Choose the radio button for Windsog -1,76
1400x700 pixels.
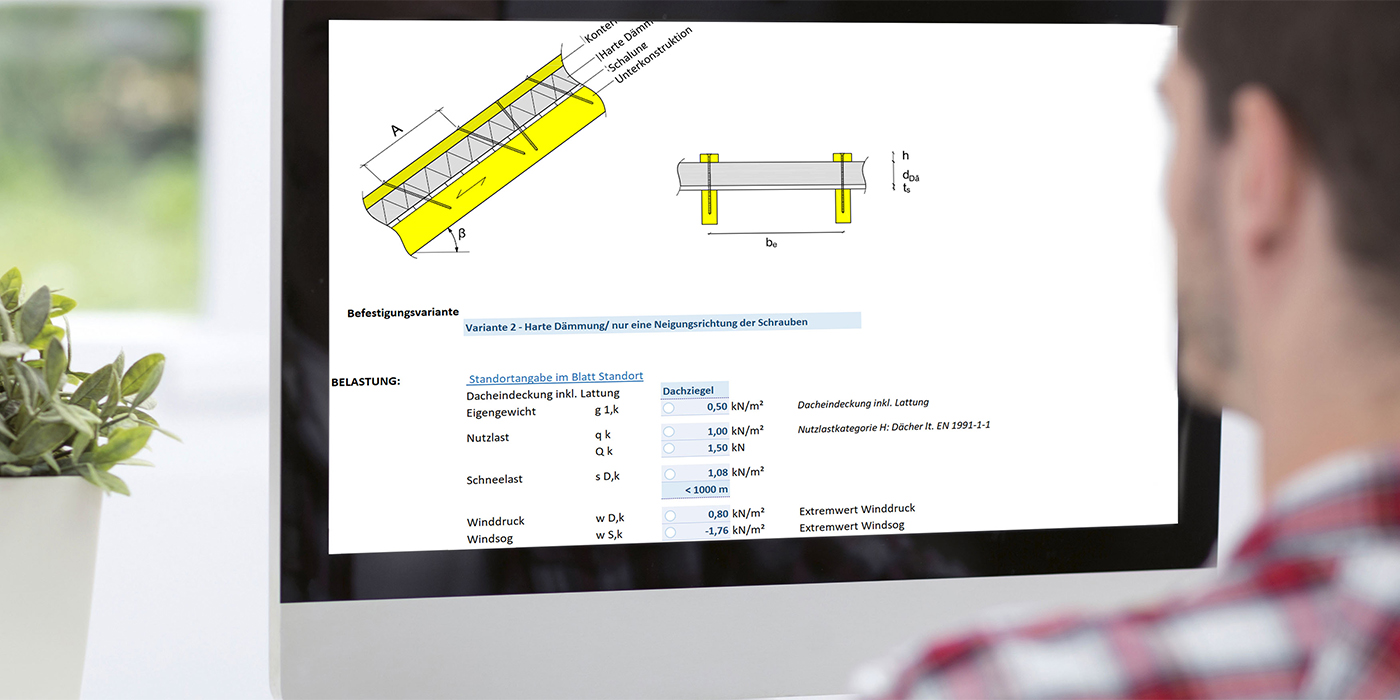pos(669,531)
